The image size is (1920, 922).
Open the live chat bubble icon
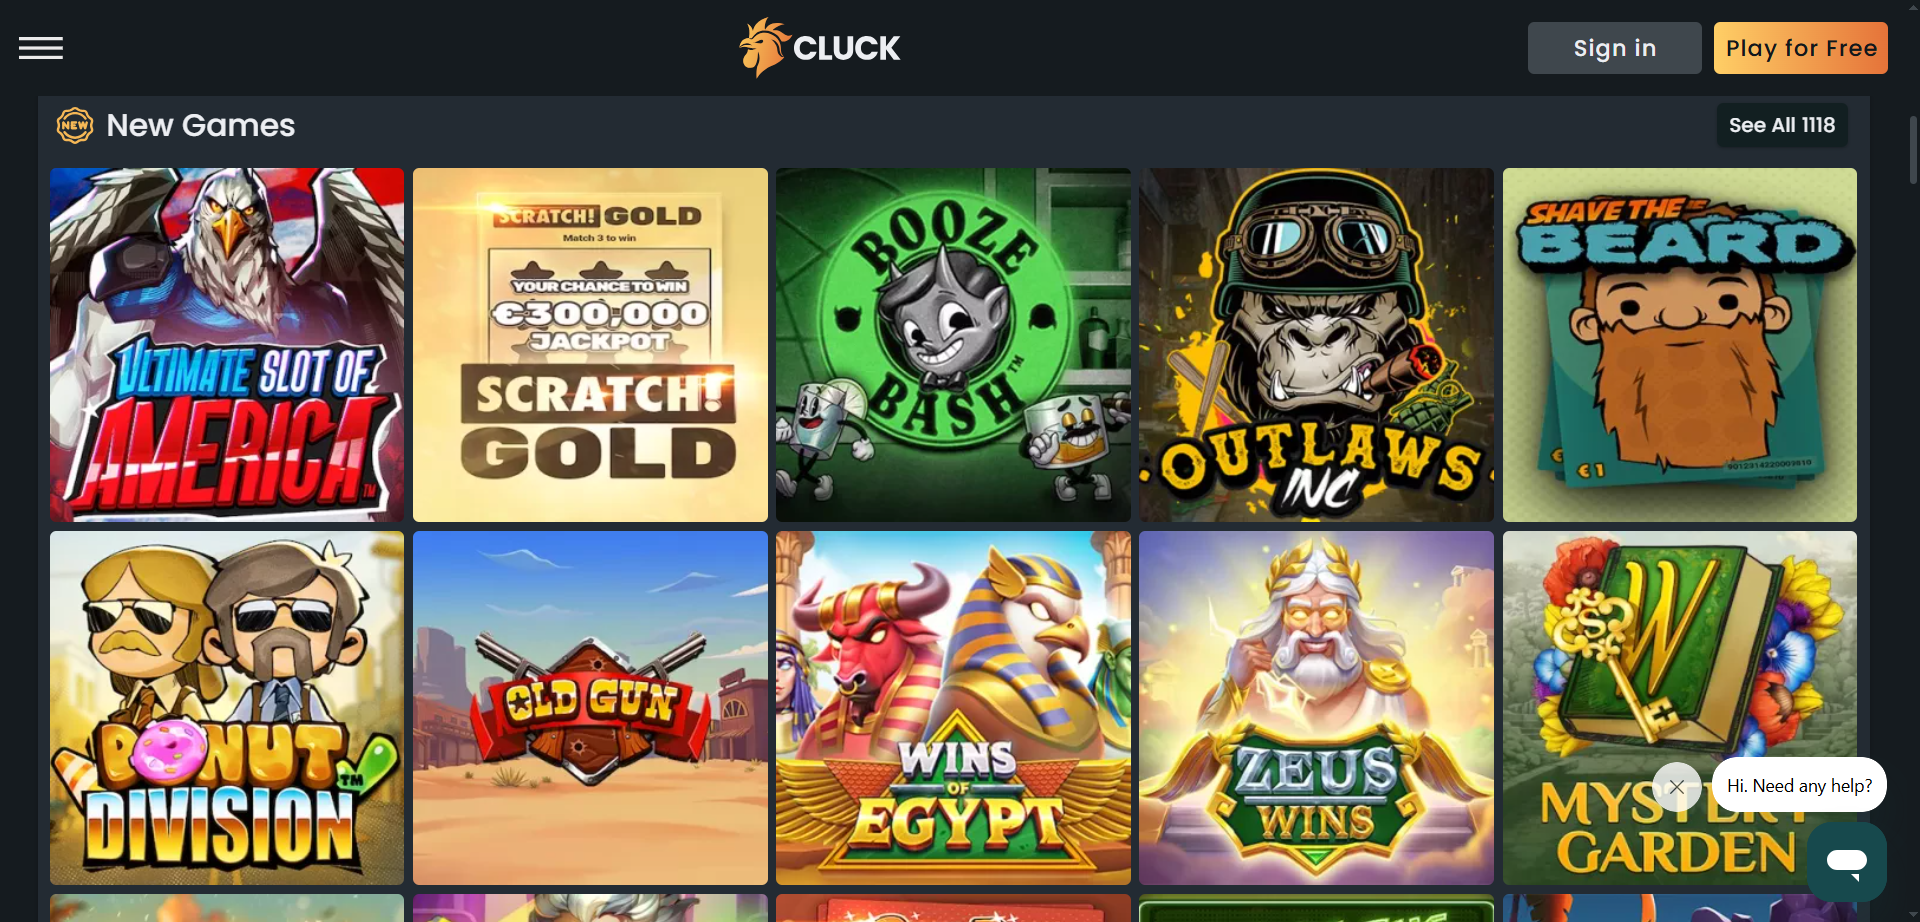pos(1846,862)
